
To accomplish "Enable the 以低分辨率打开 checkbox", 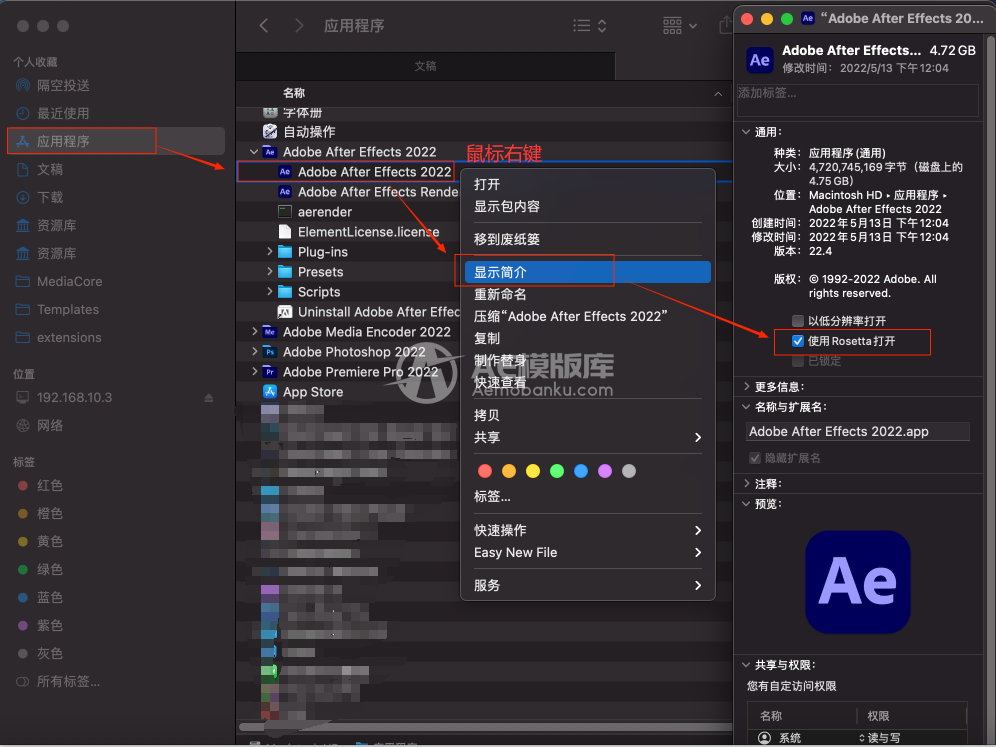I will click(x=797, y=321).
